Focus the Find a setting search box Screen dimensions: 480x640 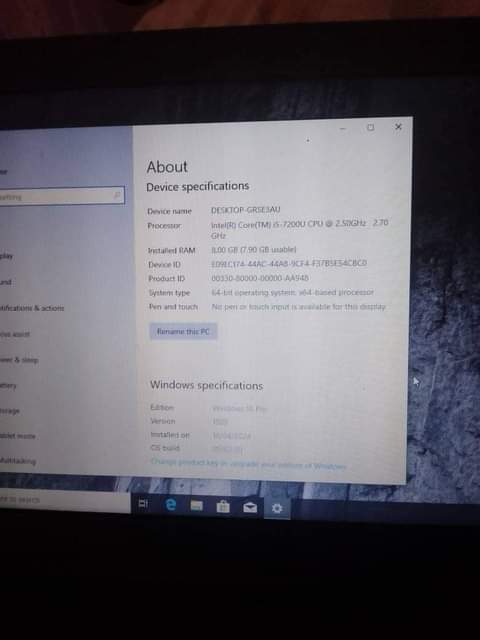click(x=61, y=196)
